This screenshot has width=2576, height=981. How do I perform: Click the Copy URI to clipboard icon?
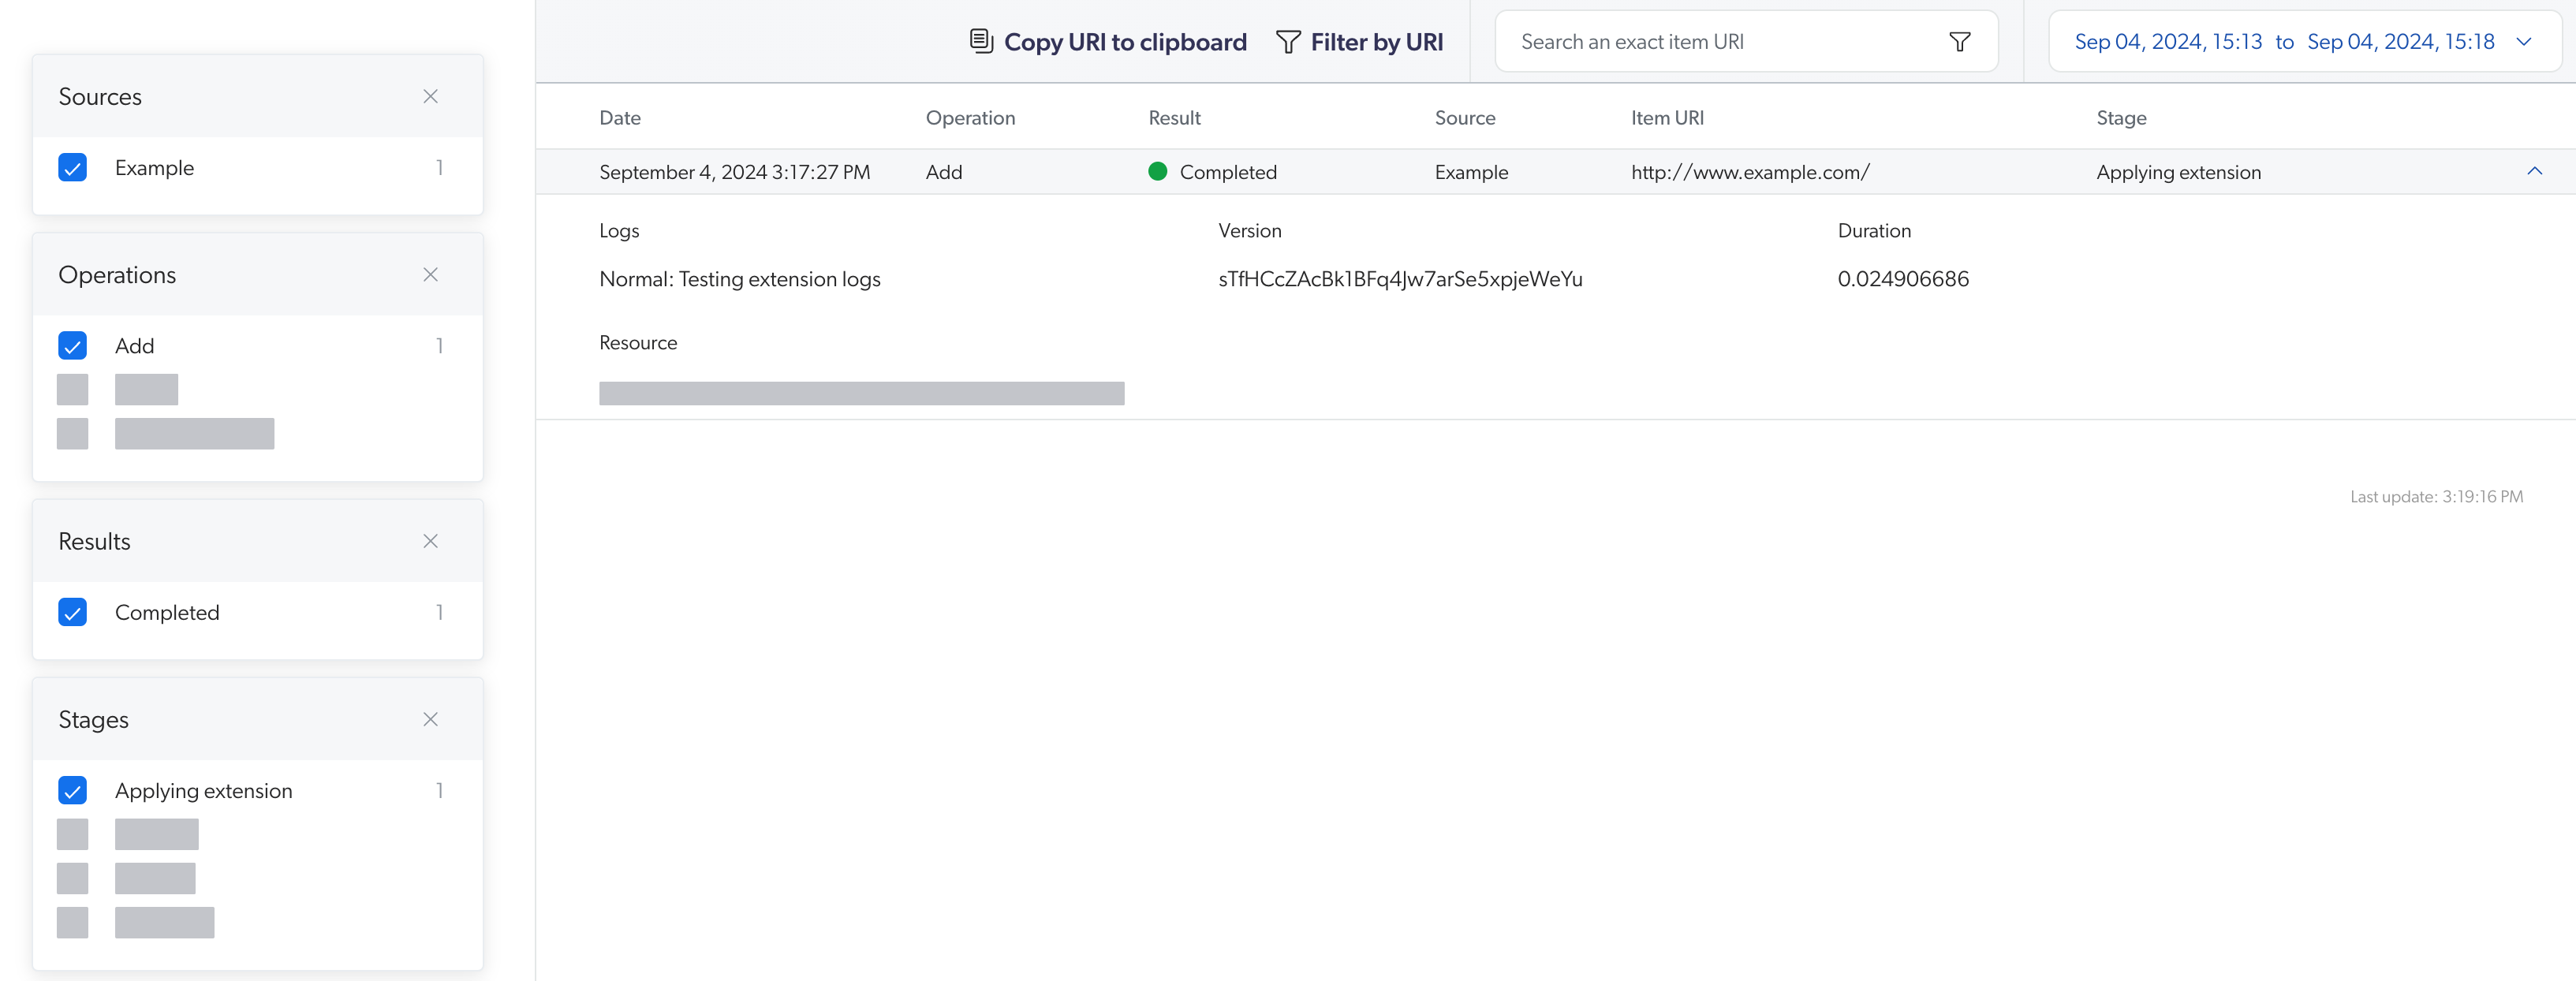click(979, 41)
